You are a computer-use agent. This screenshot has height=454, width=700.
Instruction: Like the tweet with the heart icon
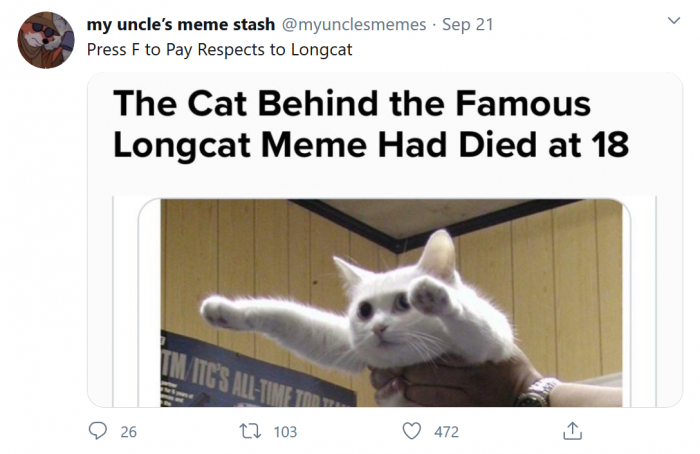412,431
